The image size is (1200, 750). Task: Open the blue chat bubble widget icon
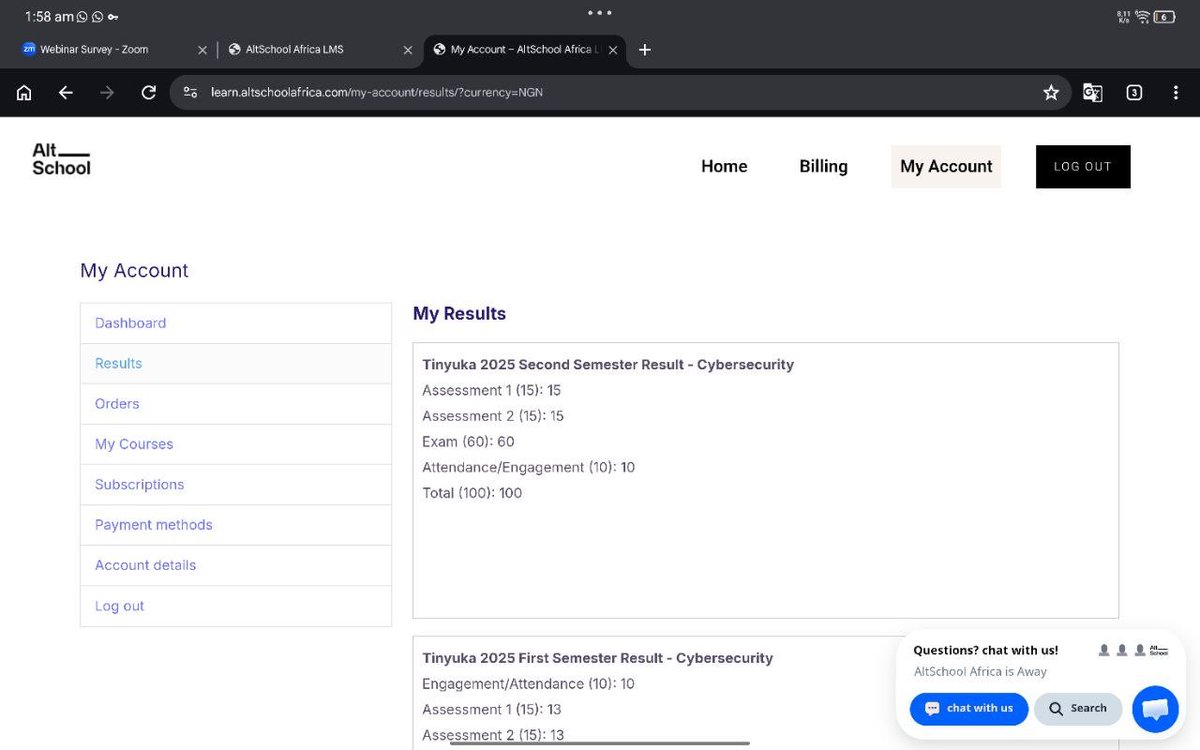(x=1155, y=709)
